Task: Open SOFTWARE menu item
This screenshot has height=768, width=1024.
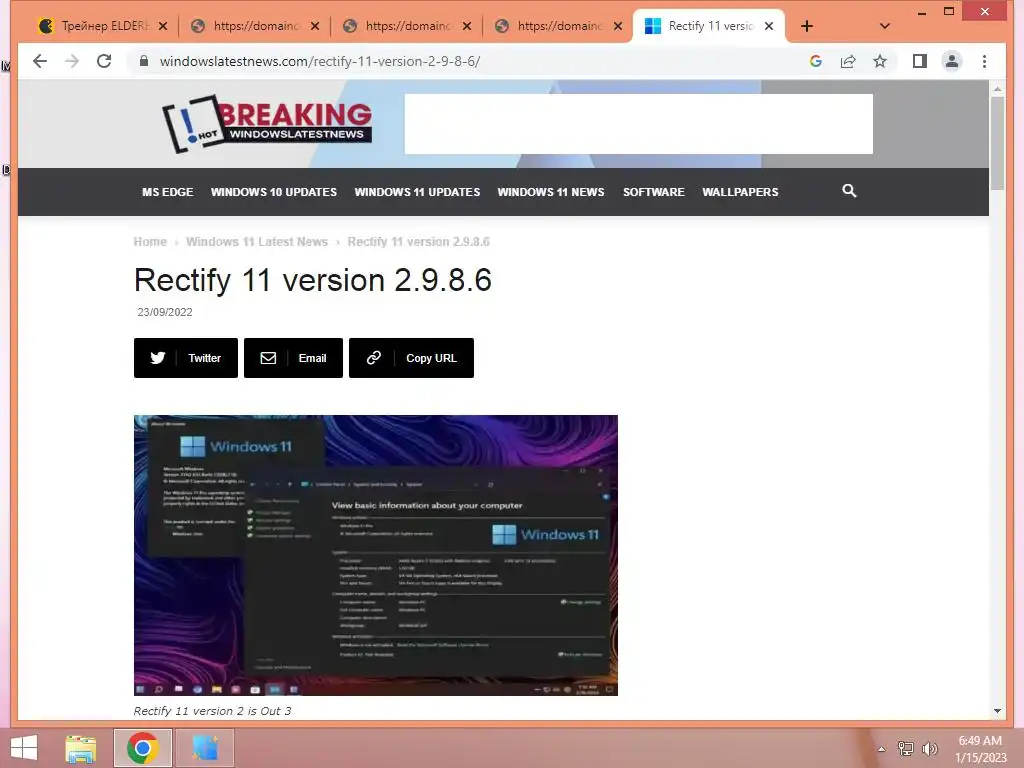Action: 654,192
